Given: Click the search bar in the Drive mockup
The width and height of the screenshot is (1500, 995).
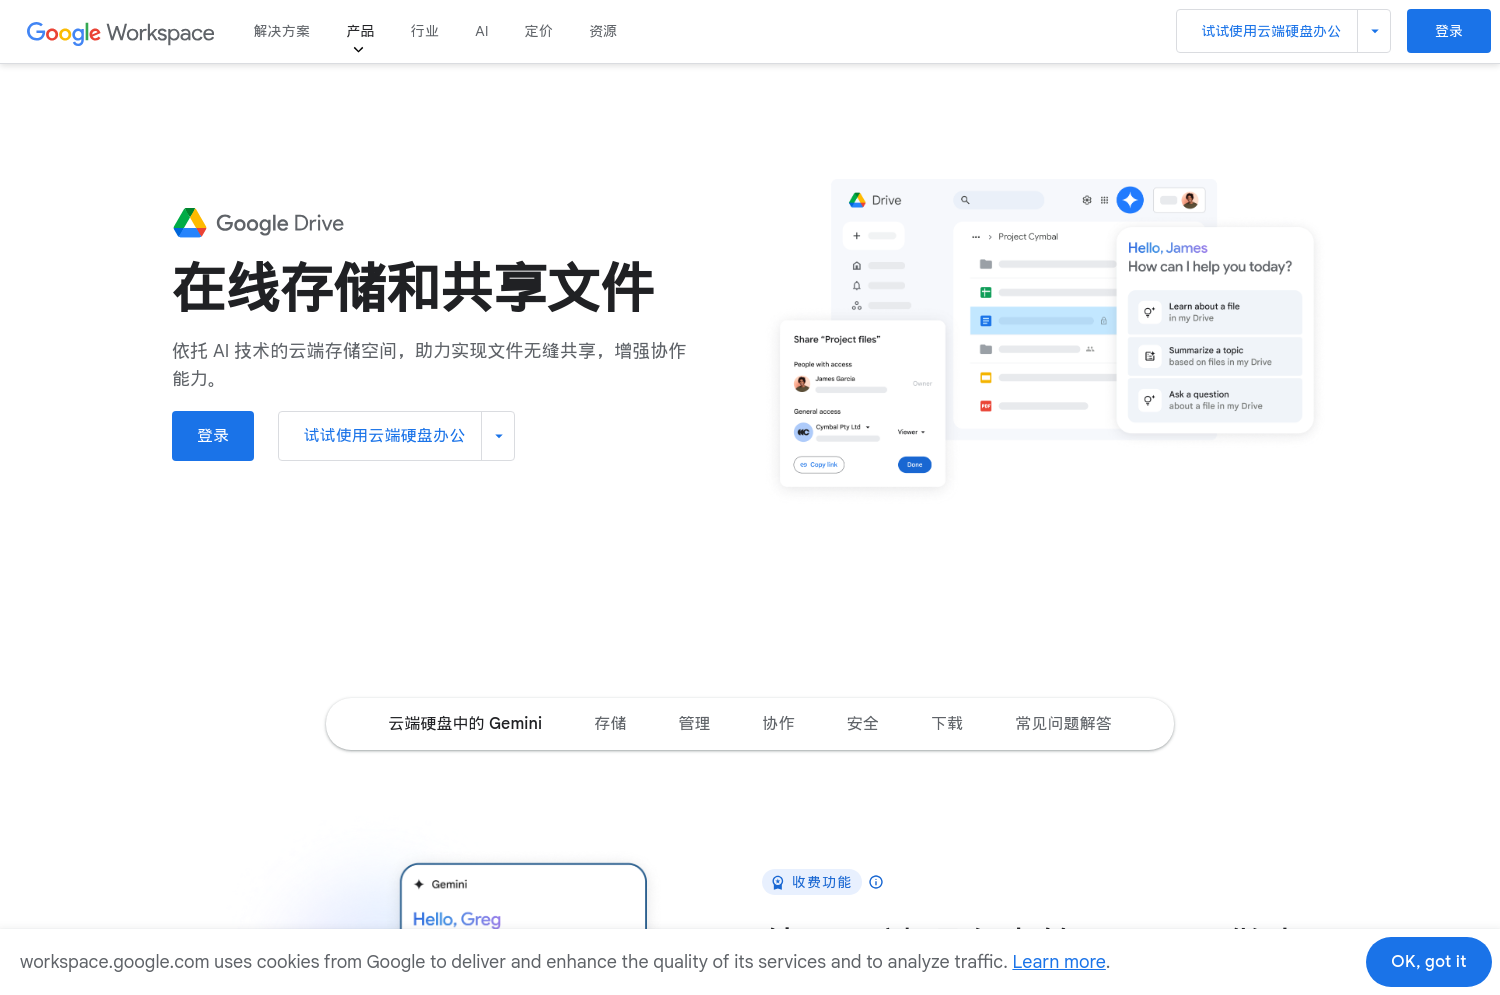Looking at the screenshot, I should point(999,199).
